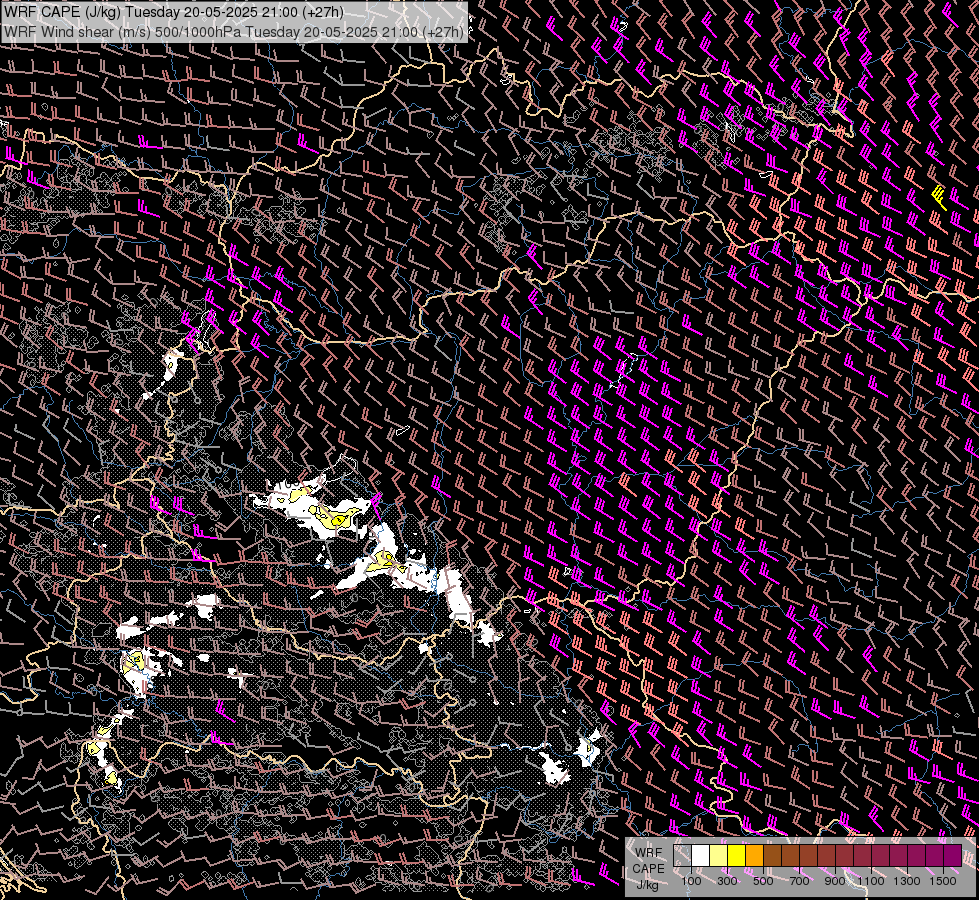
Task: Select the orange legend swatch
Action: tap(754, 856)
